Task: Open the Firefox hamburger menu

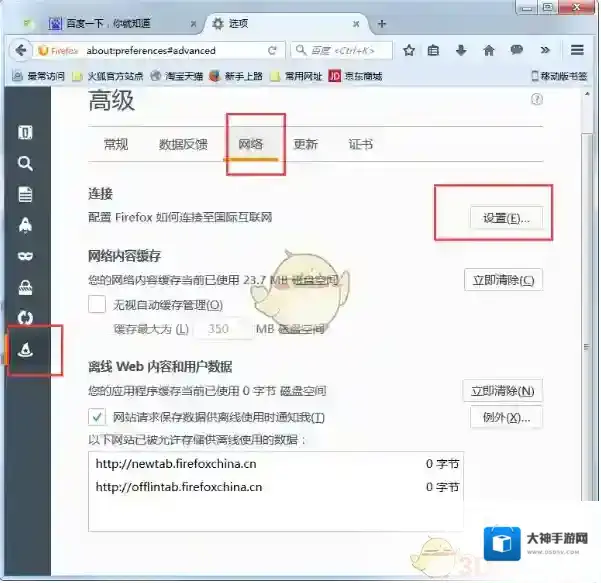Action: [x=577, y=50]
